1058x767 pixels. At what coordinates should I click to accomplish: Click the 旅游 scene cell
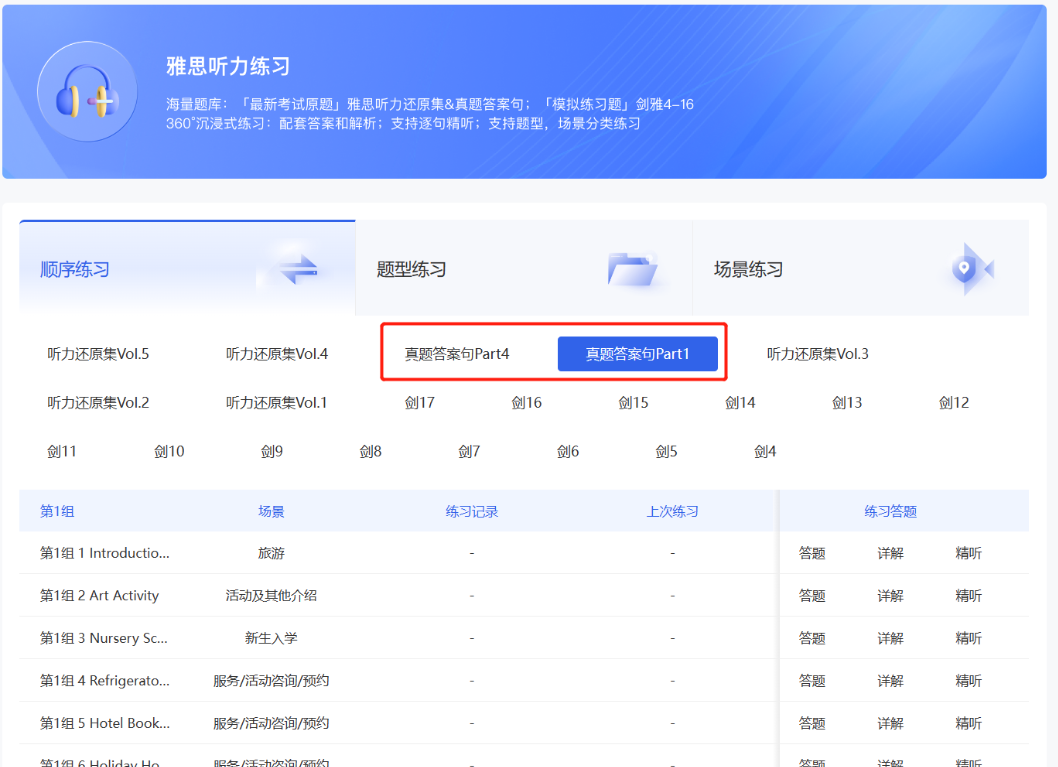coord(271,553)
